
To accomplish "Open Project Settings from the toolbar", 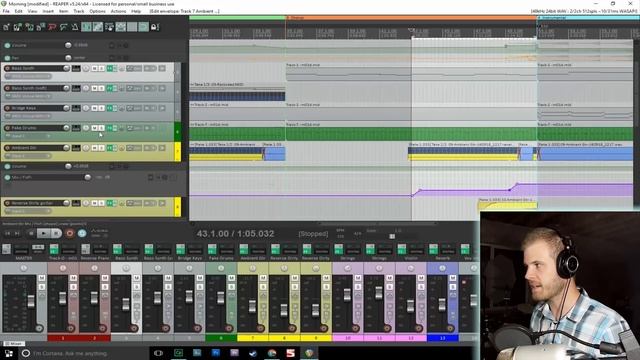I will coord(40,27).
